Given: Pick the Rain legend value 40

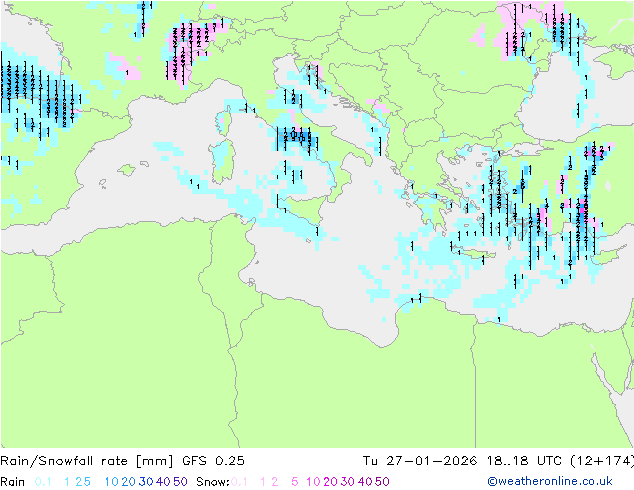Looking at the screenshot, I should [x=163, y=482].
